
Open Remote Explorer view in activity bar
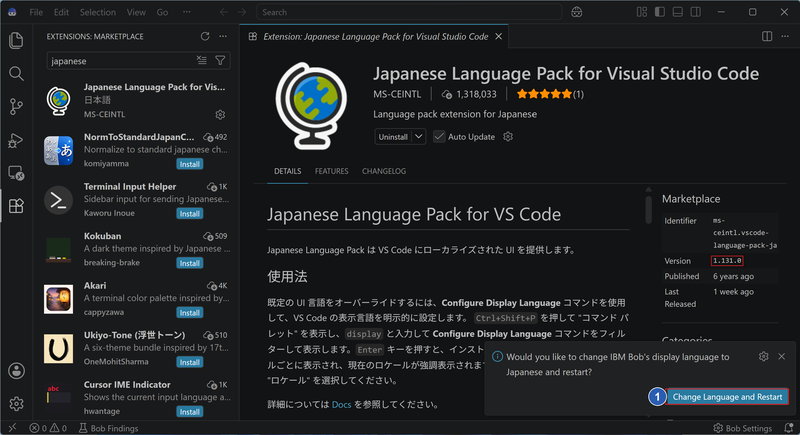16,173
